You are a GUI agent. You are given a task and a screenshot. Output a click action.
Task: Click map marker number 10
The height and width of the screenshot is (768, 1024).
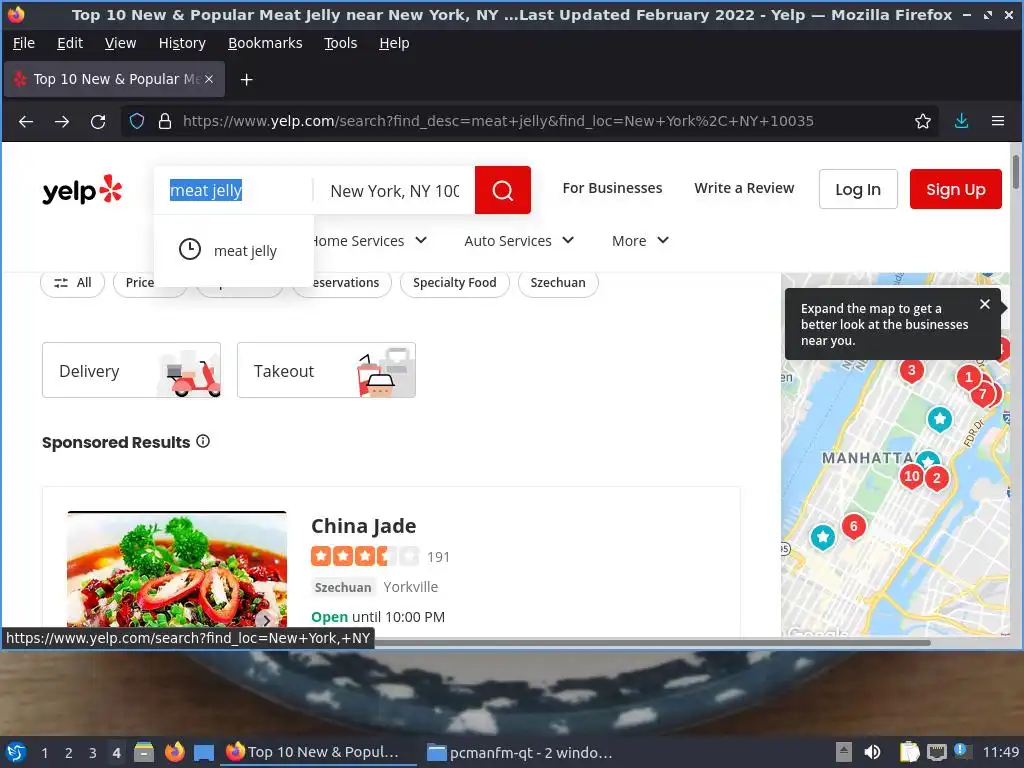(912, 476)
